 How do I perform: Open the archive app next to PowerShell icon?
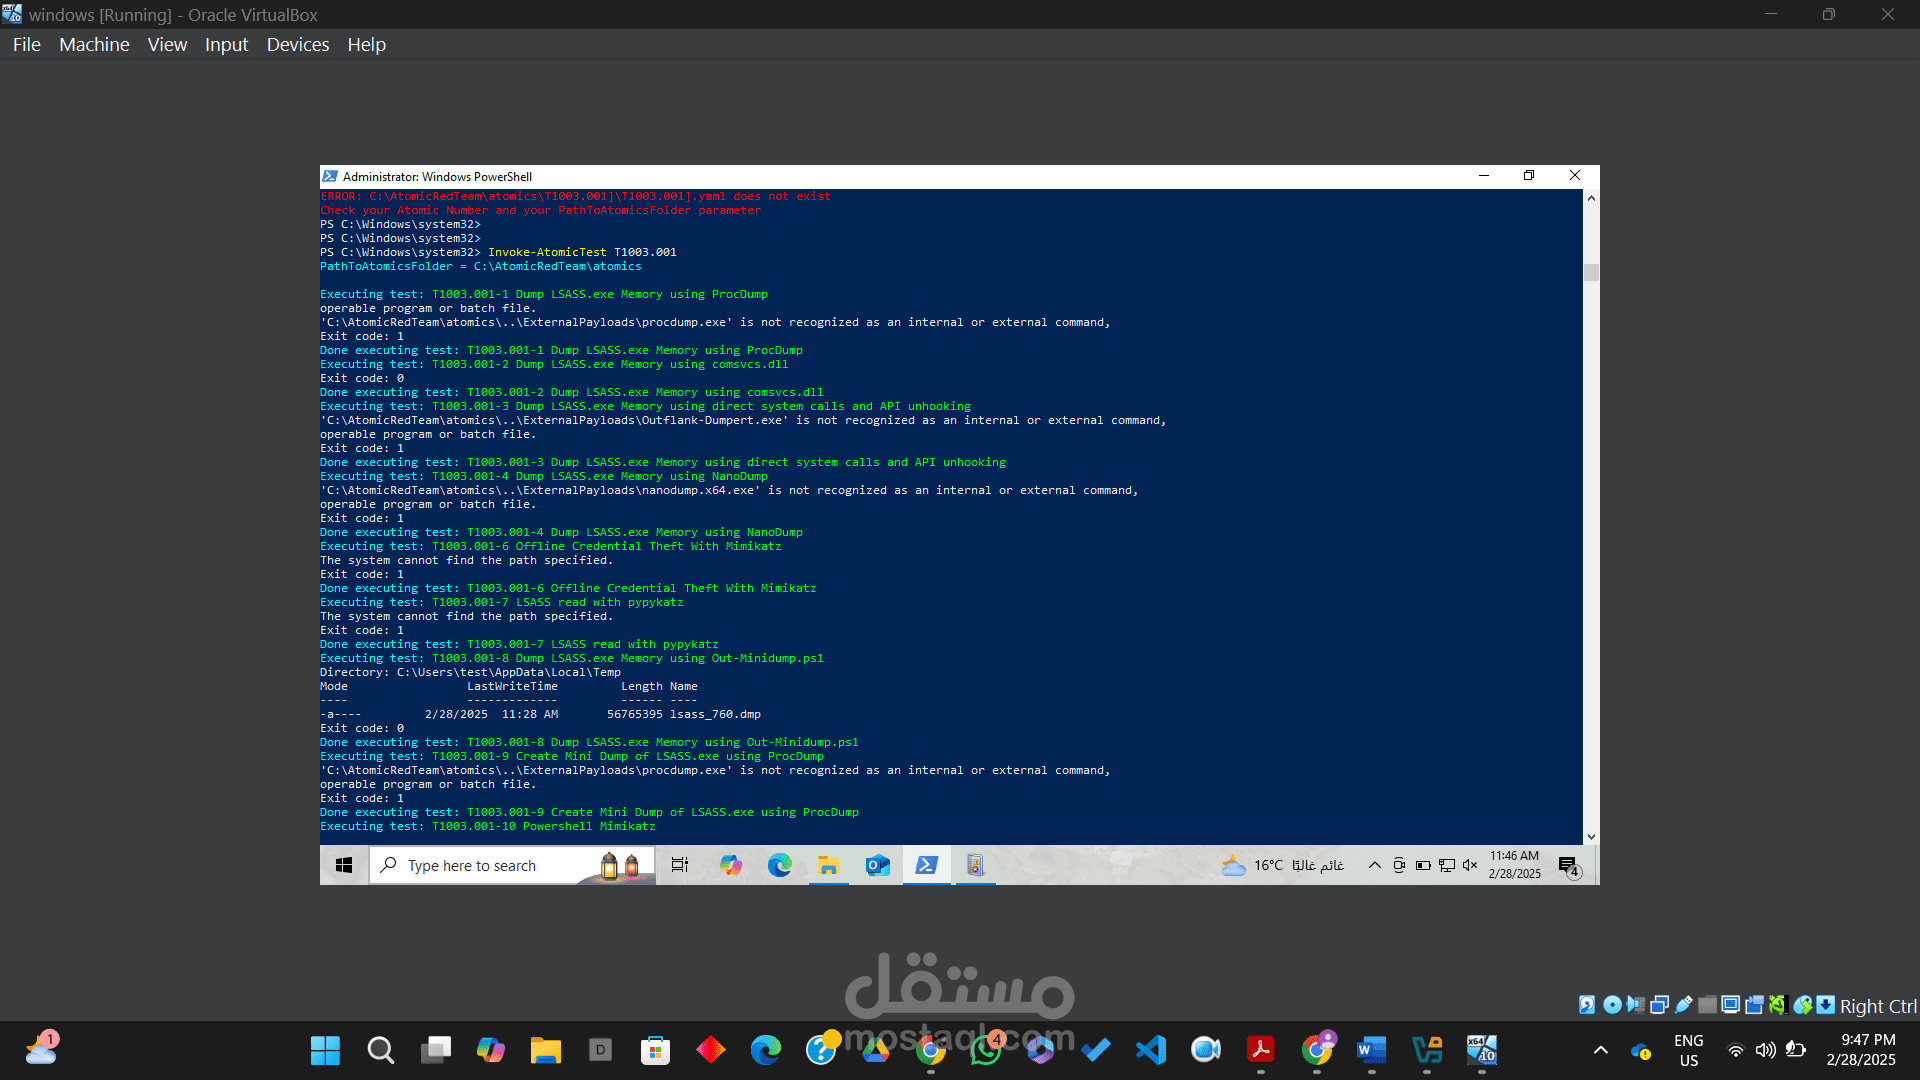point(976,865)
